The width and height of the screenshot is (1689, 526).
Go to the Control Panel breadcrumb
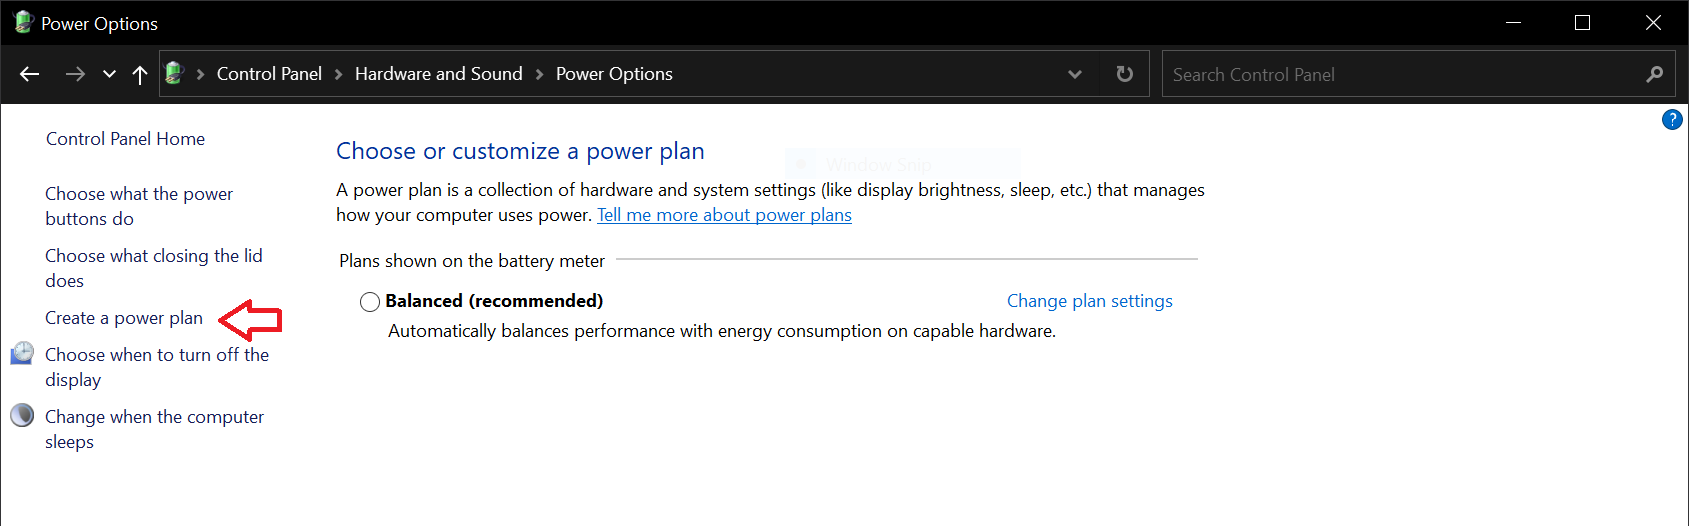click(x=269, y=74)
